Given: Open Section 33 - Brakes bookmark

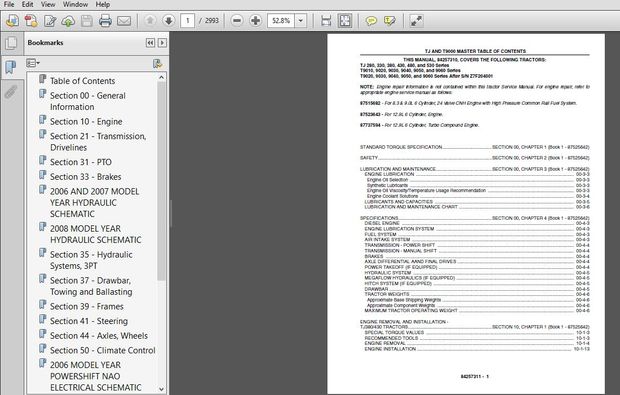Looking at the screenshot, I should 85,177.
